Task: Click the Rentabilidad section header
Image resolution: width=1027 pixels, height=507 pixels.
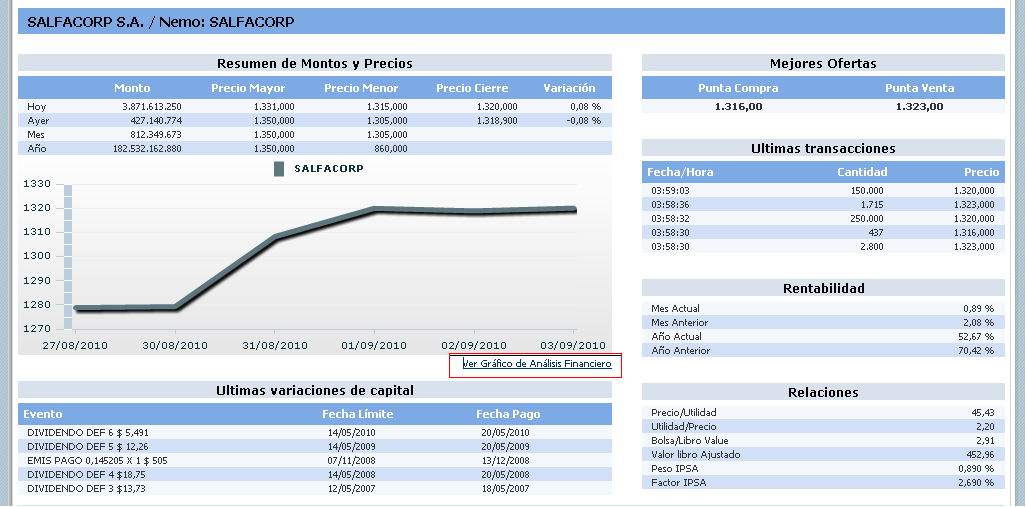Action: pos(823,288)
